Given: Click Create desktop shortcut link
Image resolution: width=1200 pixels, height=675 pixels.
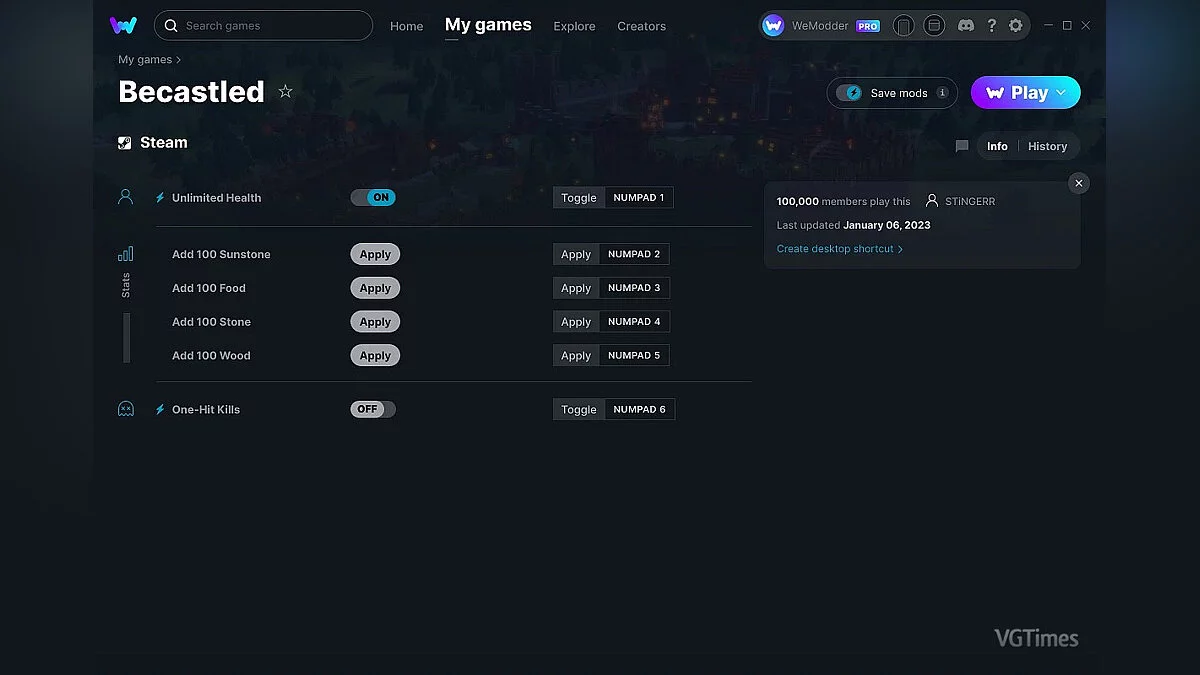Looking at the screenshot, I should (x=835, y=249).
